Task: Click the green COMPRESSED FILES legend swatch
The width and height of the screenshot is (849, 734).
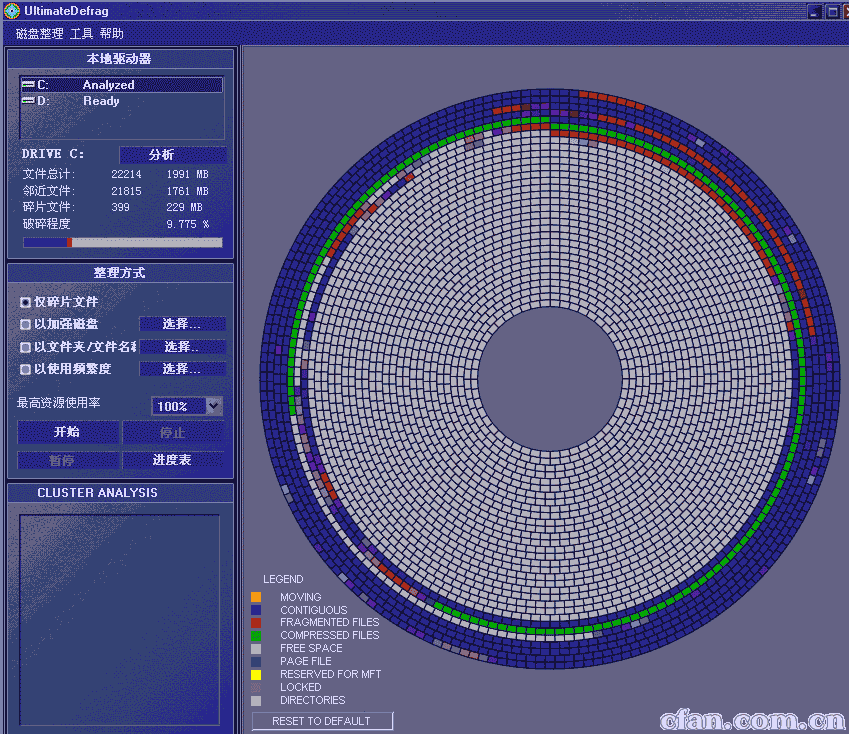Action: pyautogui.click(x=256, y=636)
